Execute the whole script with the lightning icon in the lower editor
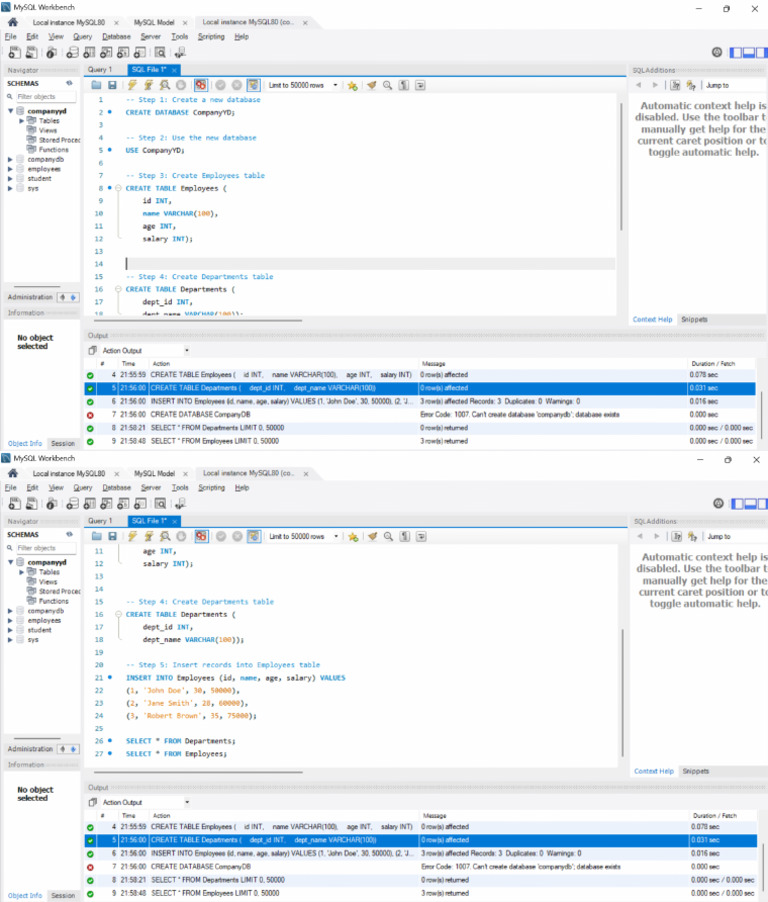Screen dimensions: 768x902 tap(133, 536)
